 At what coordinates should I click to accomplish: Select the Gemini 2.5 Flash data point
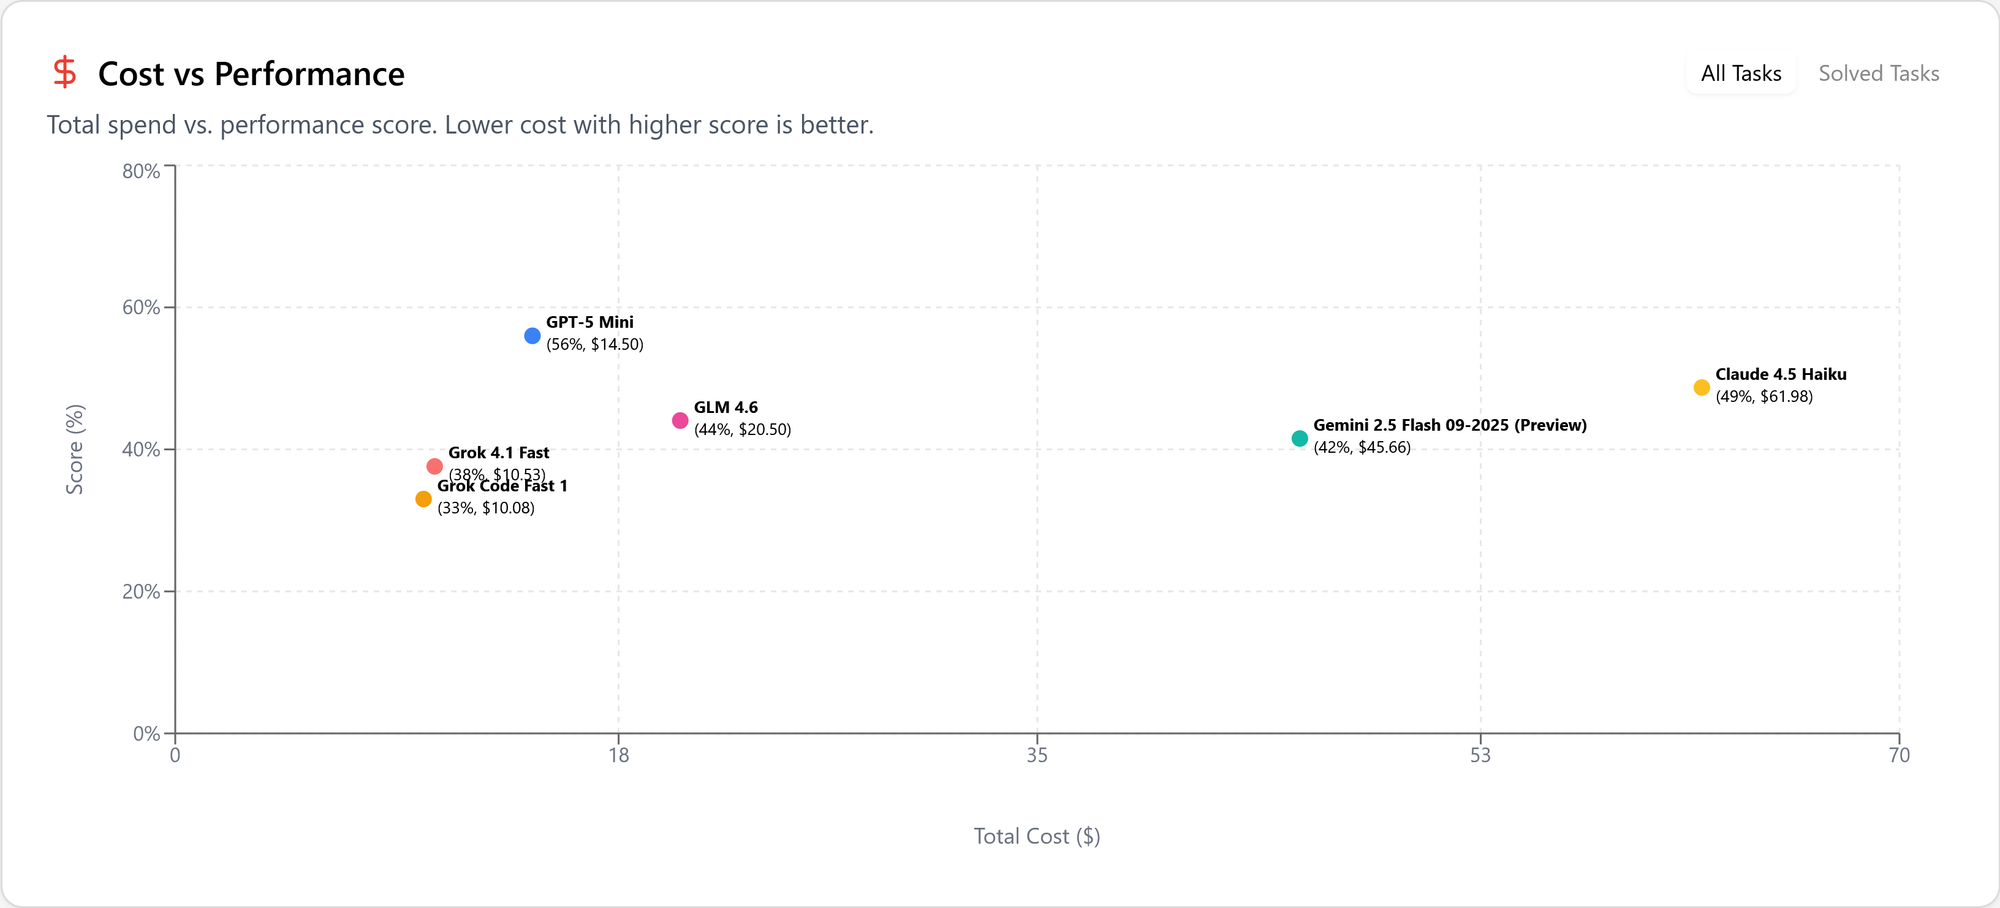point(1298,437)
